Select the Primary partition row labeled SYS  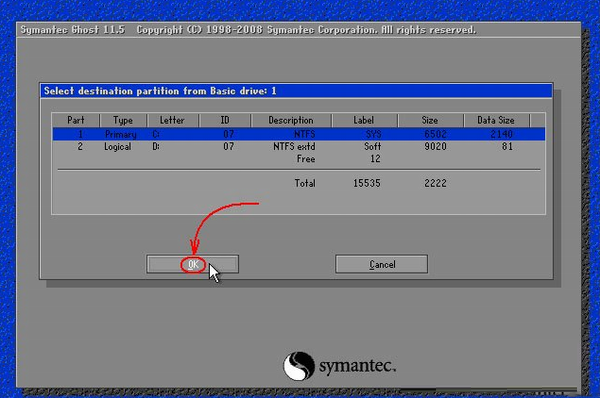pos(299,134)
